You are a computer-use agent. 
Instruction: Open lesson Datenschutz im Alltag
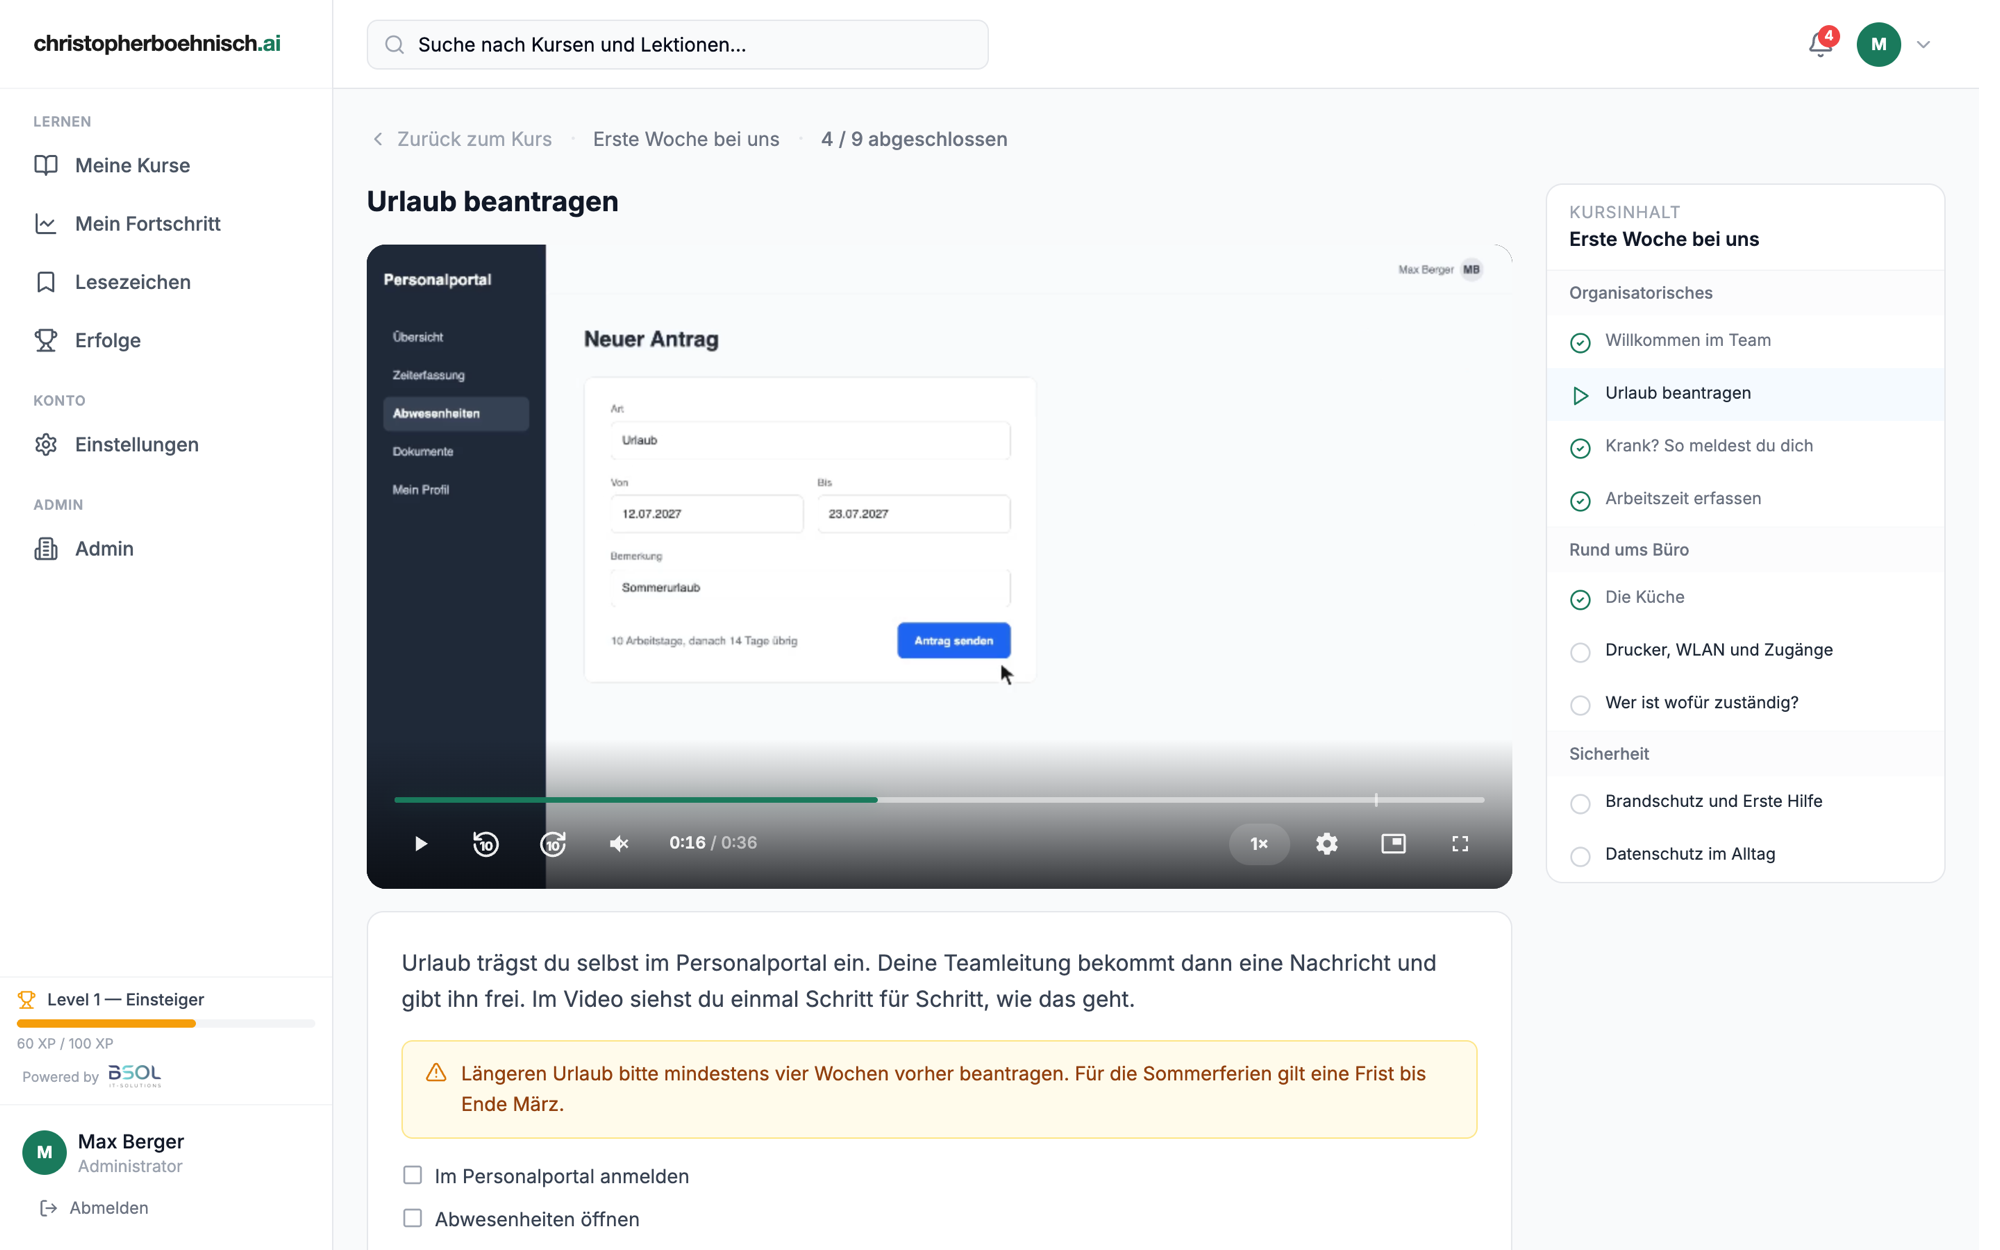[1745, 855]
